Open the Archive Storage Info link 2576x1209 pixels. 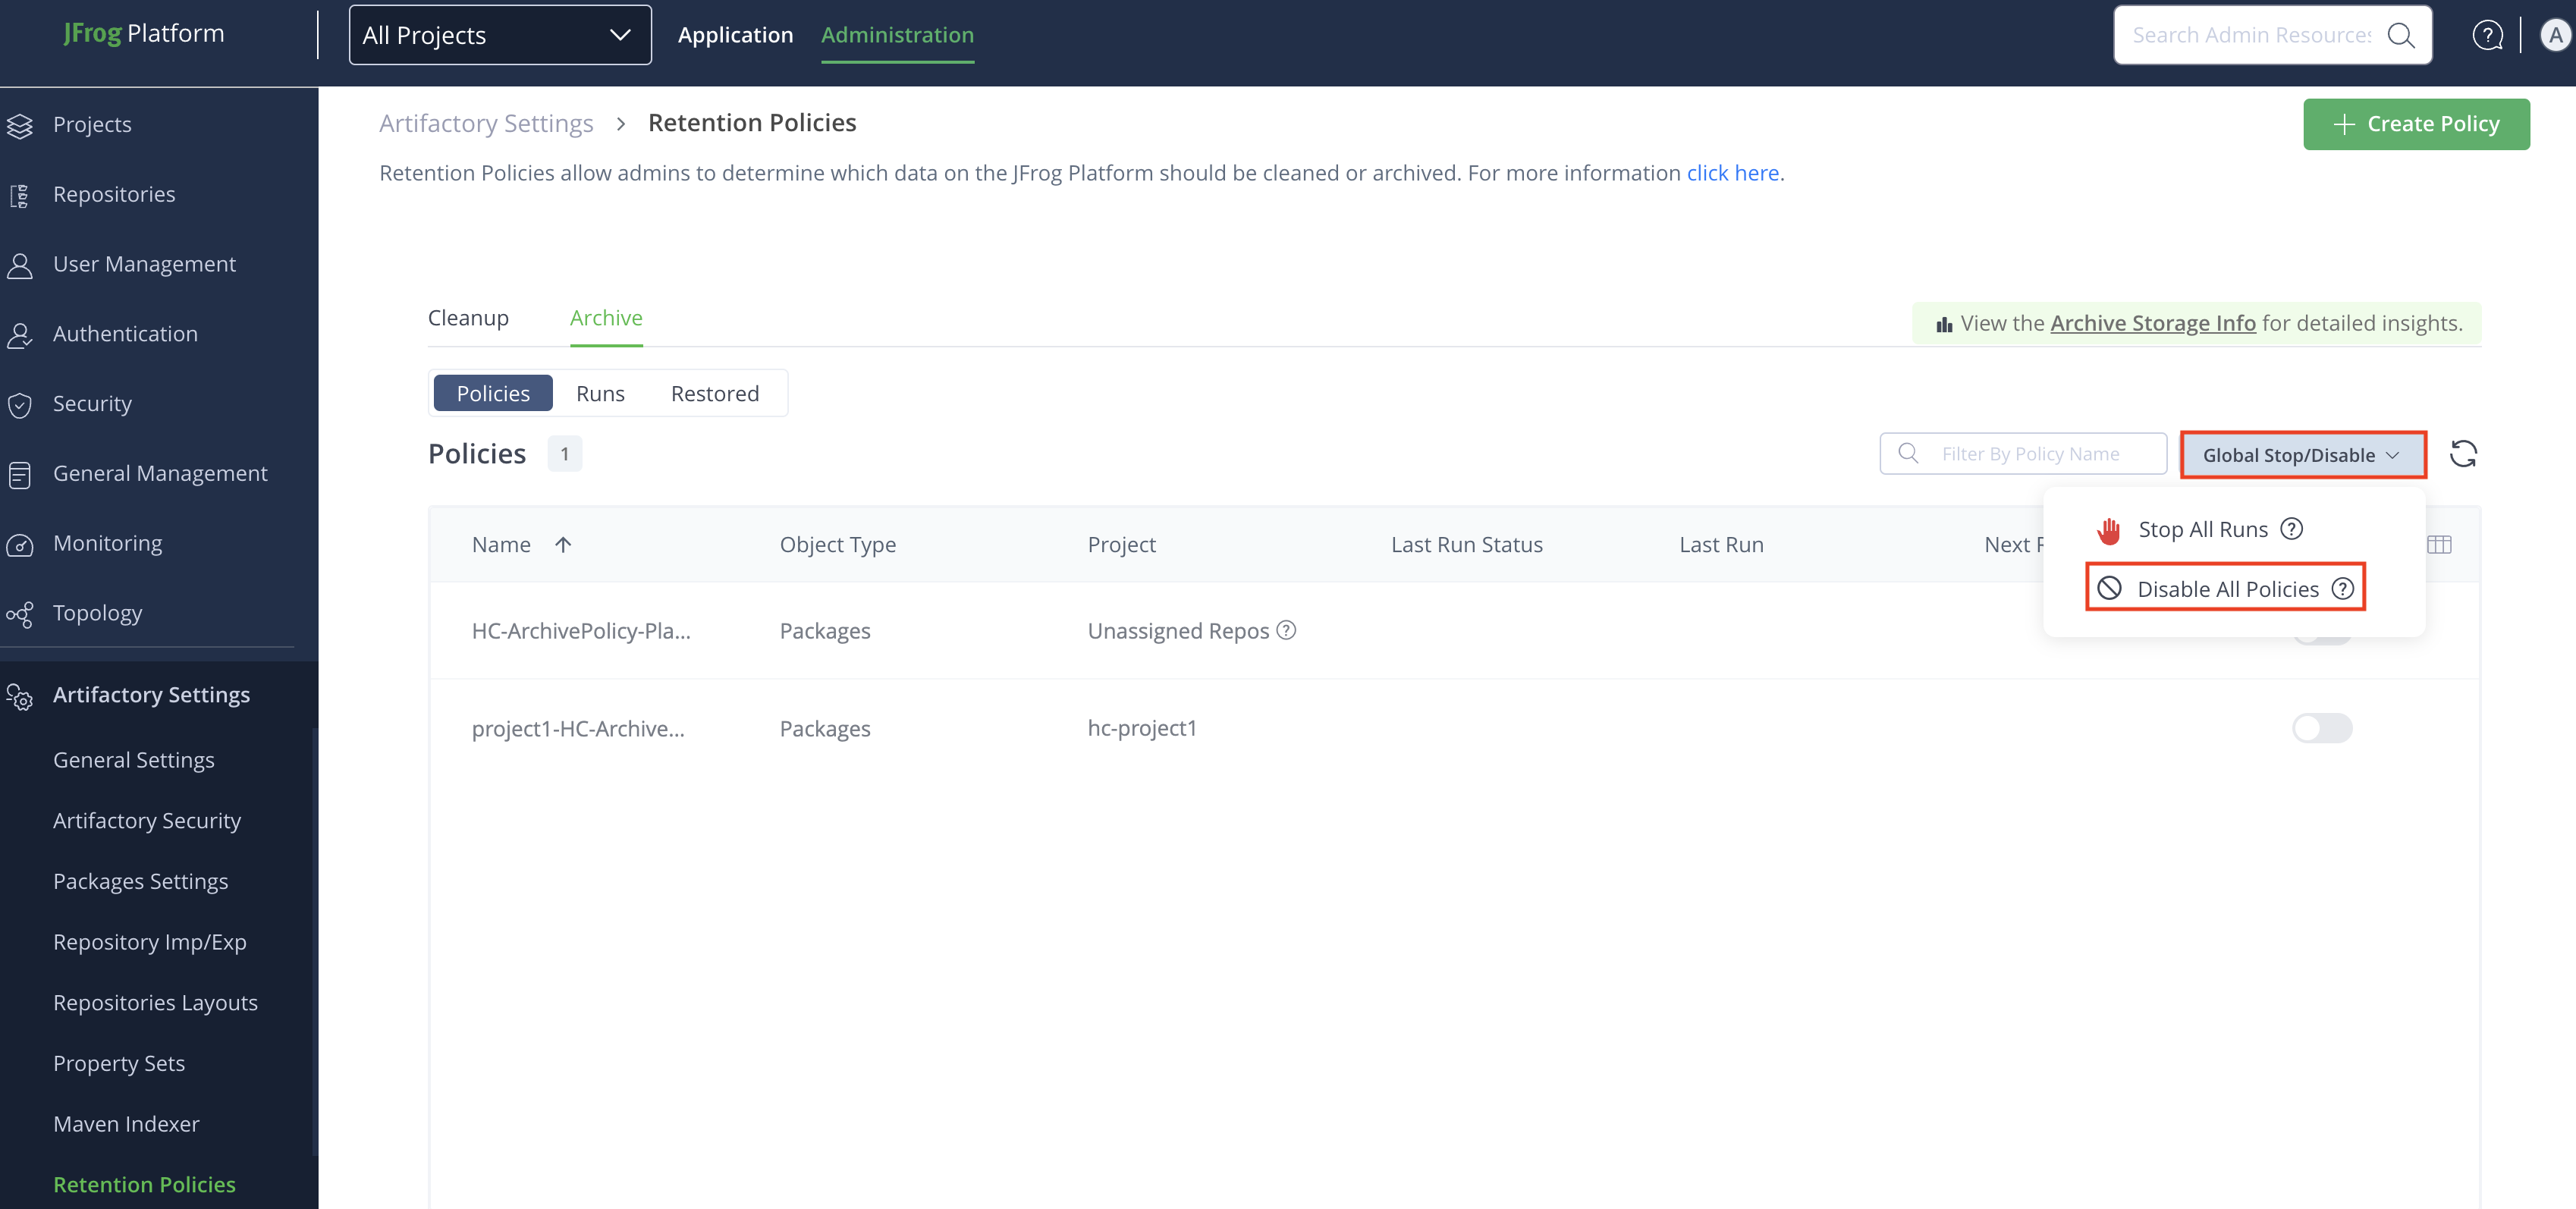pyautogui.click(x=2152, y=323)
